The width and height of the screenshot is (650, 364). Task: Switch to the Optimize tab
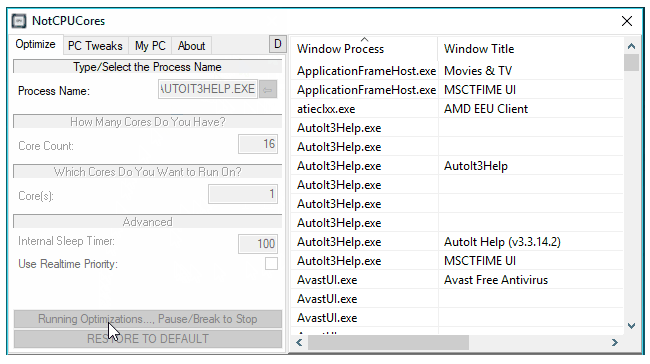coord(35,44)
